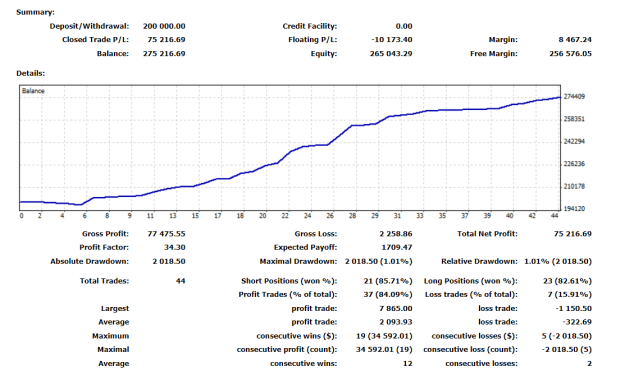Click the Maximal Drawdown value
Image resolution: width=625 pixels, height=371 pixels.
(x=379, y=261)
